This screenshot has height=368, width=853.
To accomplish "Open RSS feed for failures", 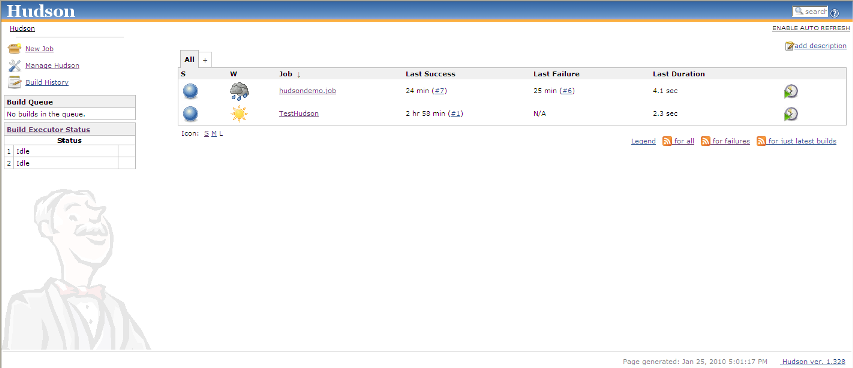I will (726, 142).
